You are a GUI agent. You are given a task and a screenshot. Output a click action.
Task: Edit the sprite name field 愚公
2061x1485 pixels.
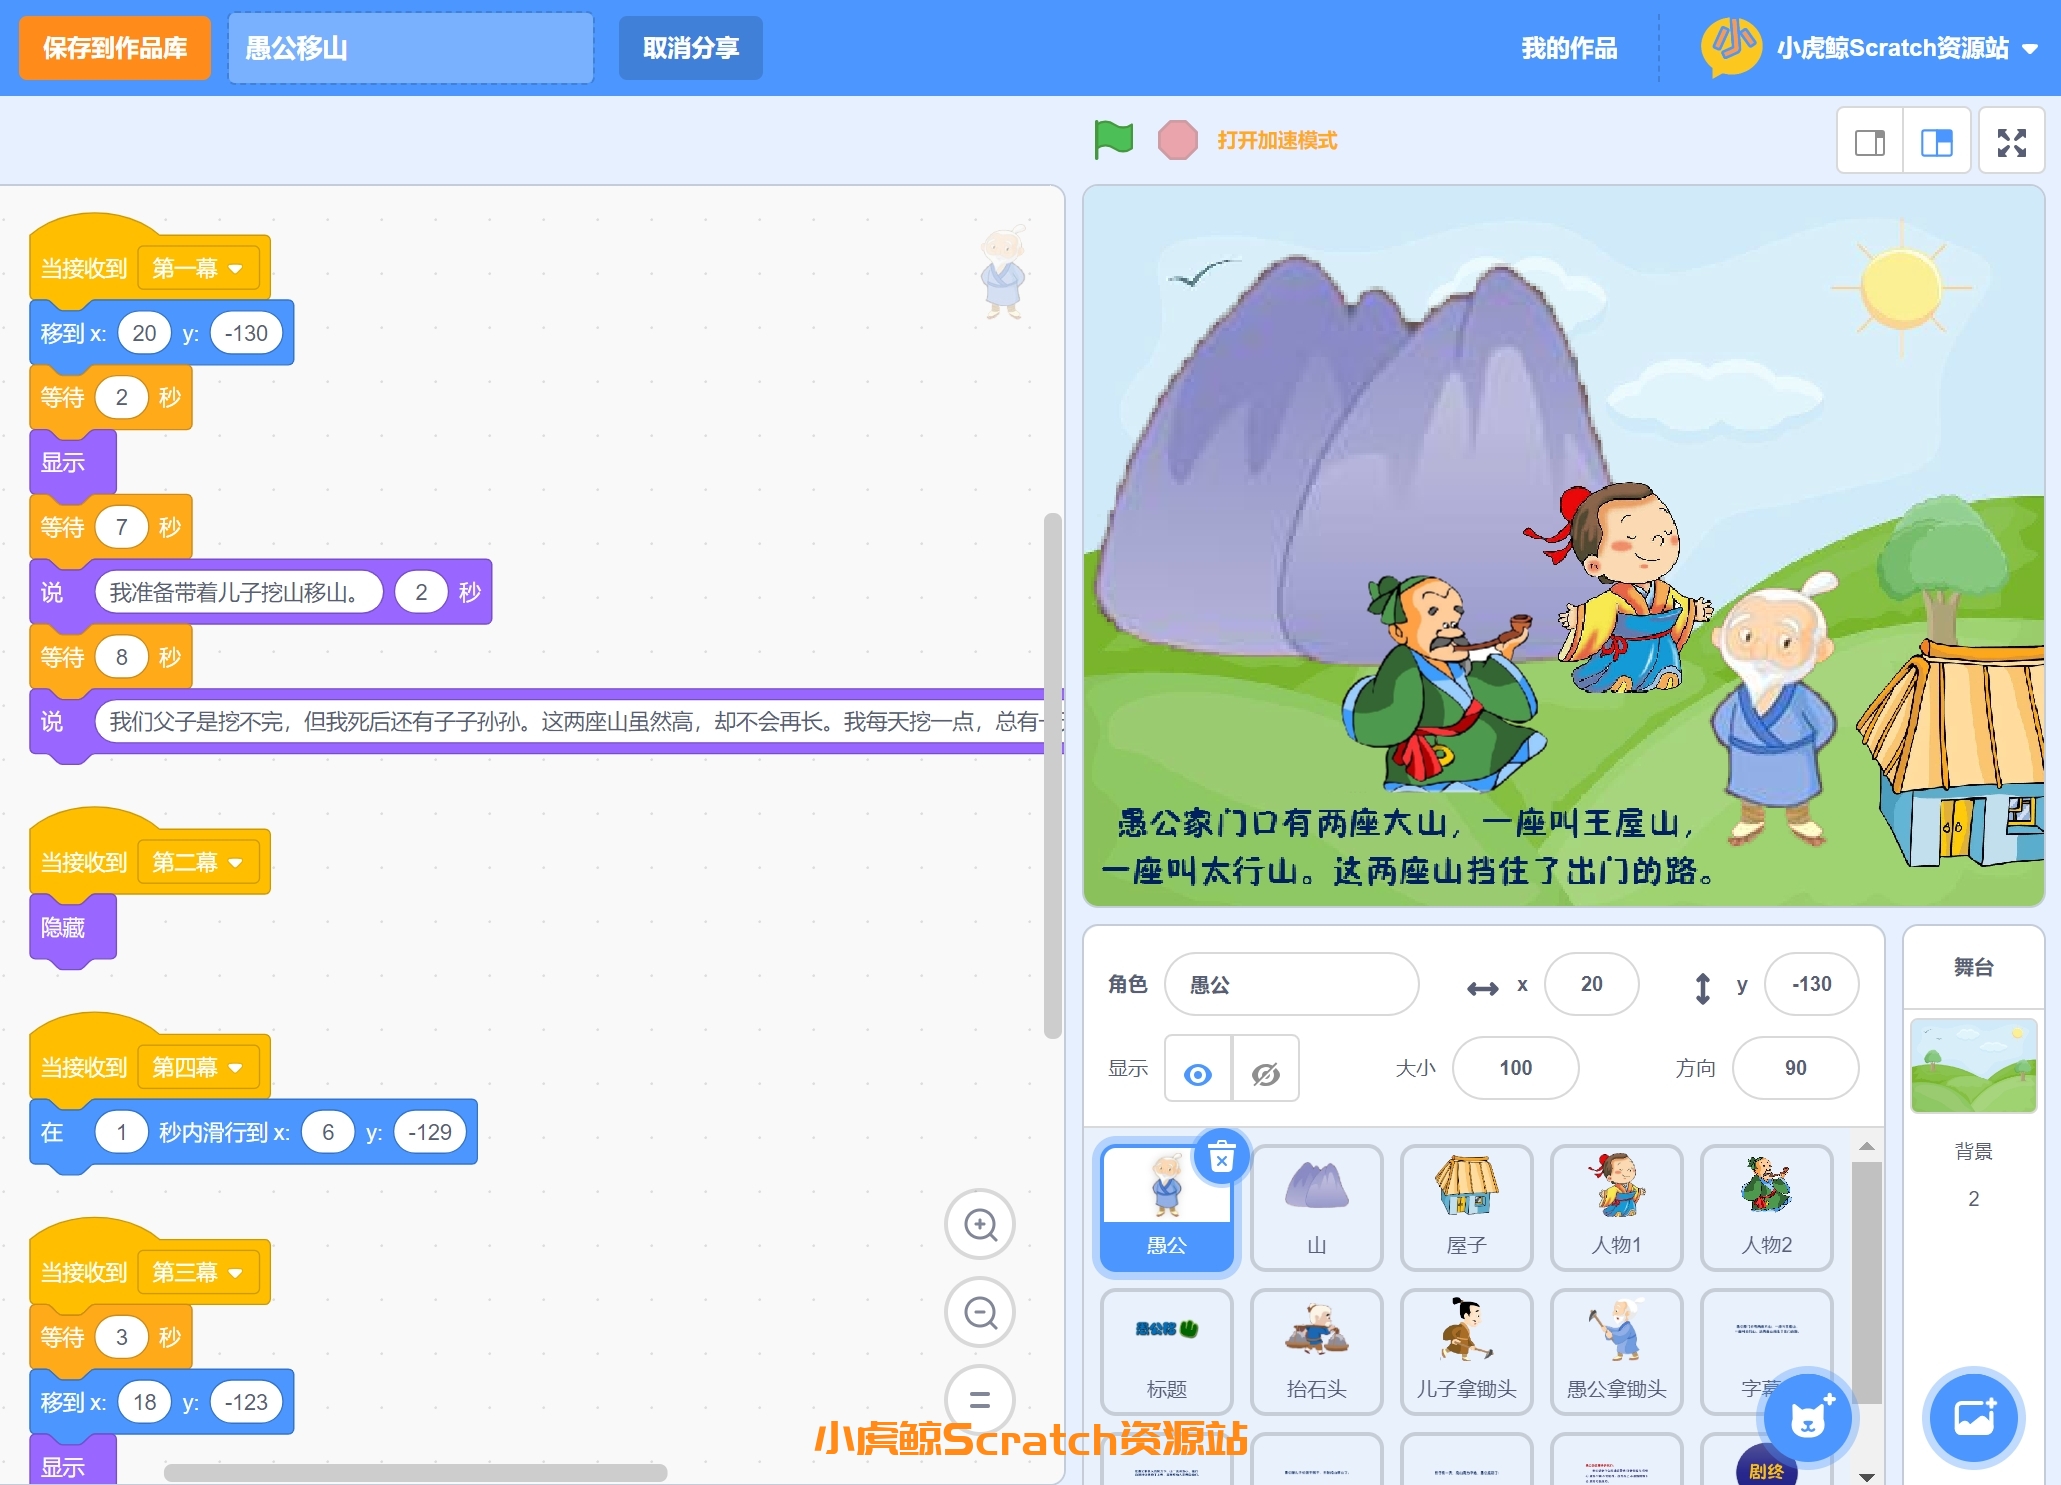click(x=1291, y=984)
